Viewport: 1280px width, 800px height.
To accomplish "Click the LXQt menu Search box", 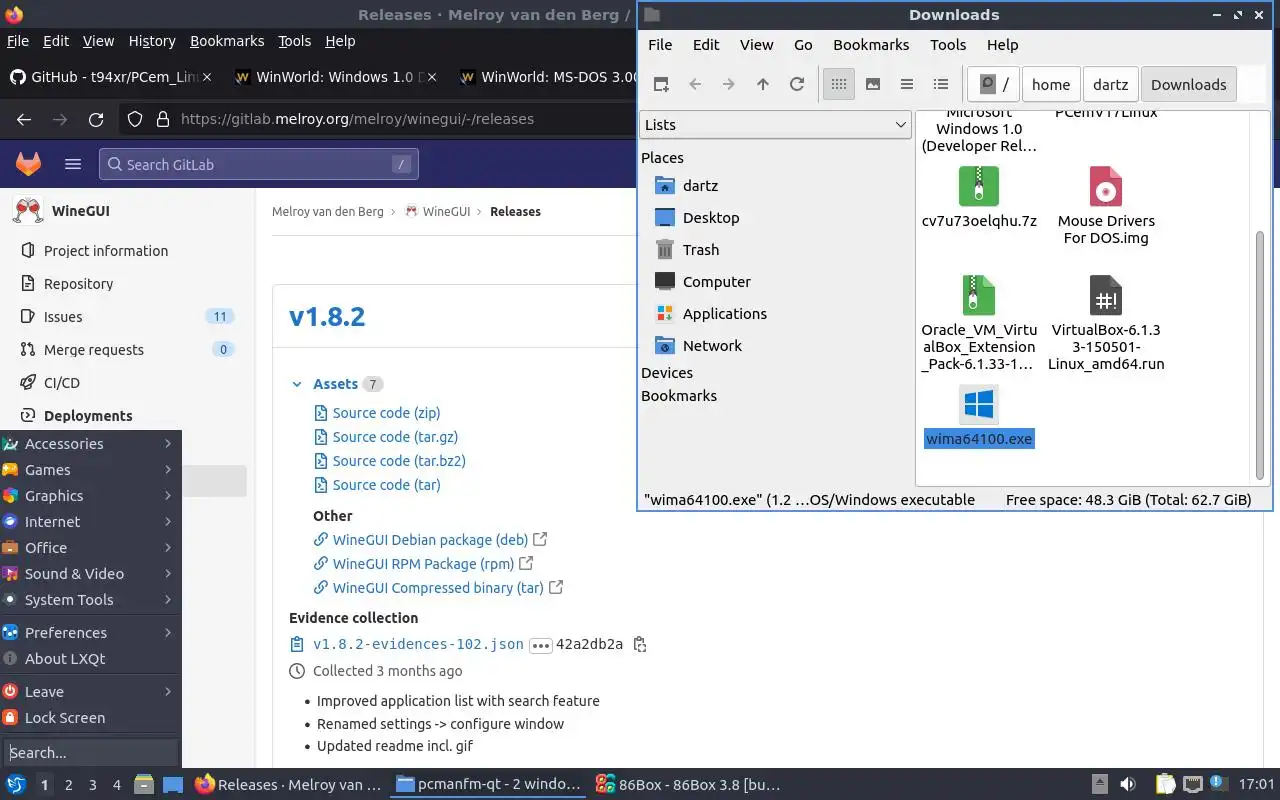I will click(x=90, y=752).
